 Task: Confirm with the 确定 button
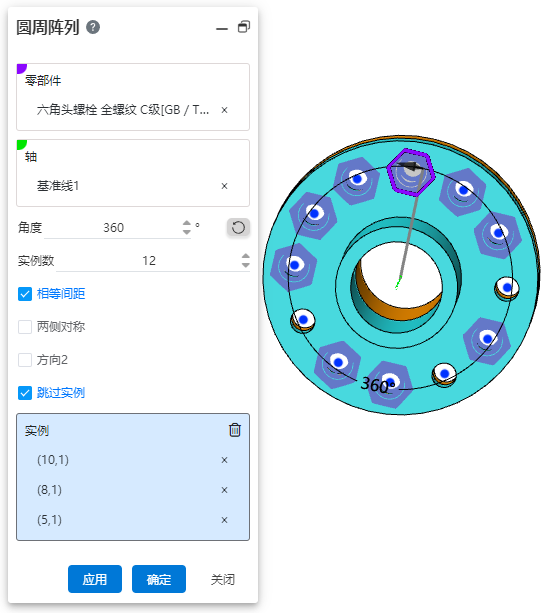(x=159, y=579)
